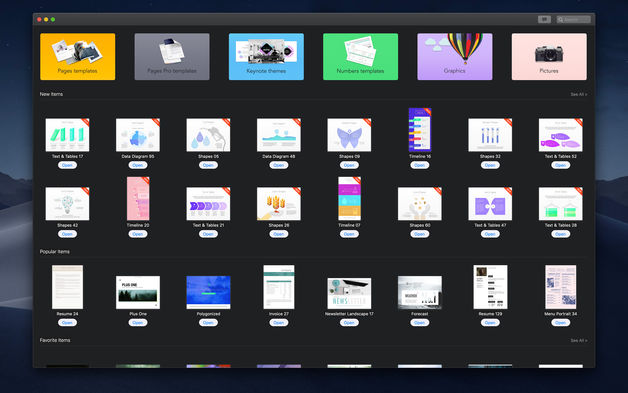Image resolution: width=628 pixels, height=393 pixels.
Task: Select the Text & Tables 17 thumbnail
Action: pos(67,135)
